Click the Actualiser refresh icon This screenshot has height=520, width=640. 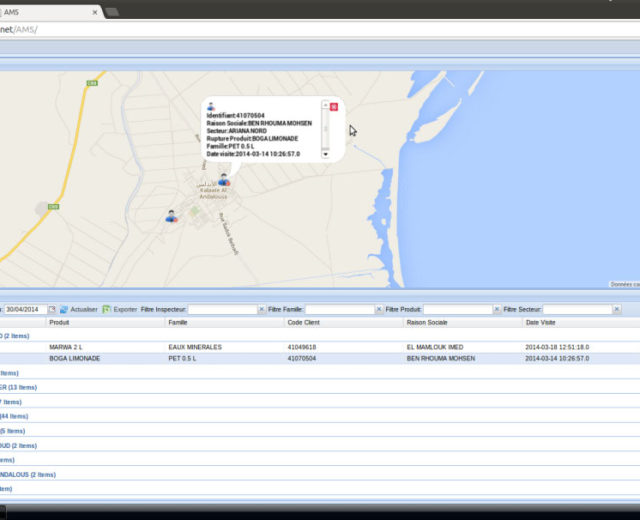coord(64,310)
